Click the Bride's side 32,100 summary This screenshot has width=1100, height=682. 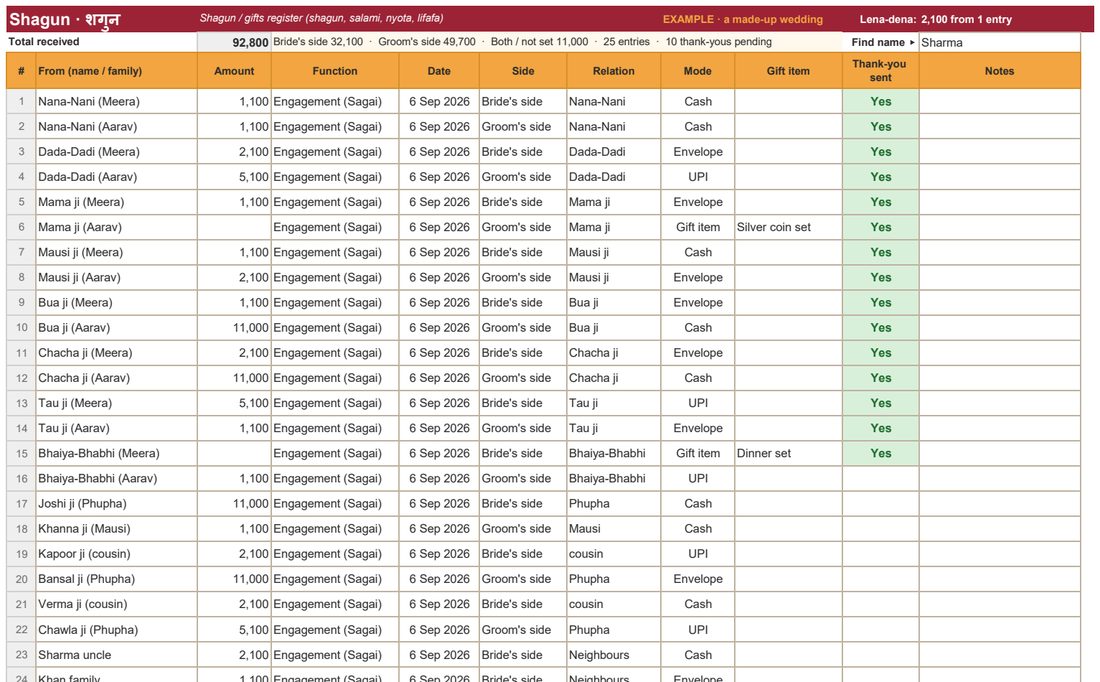click(318, 42)
